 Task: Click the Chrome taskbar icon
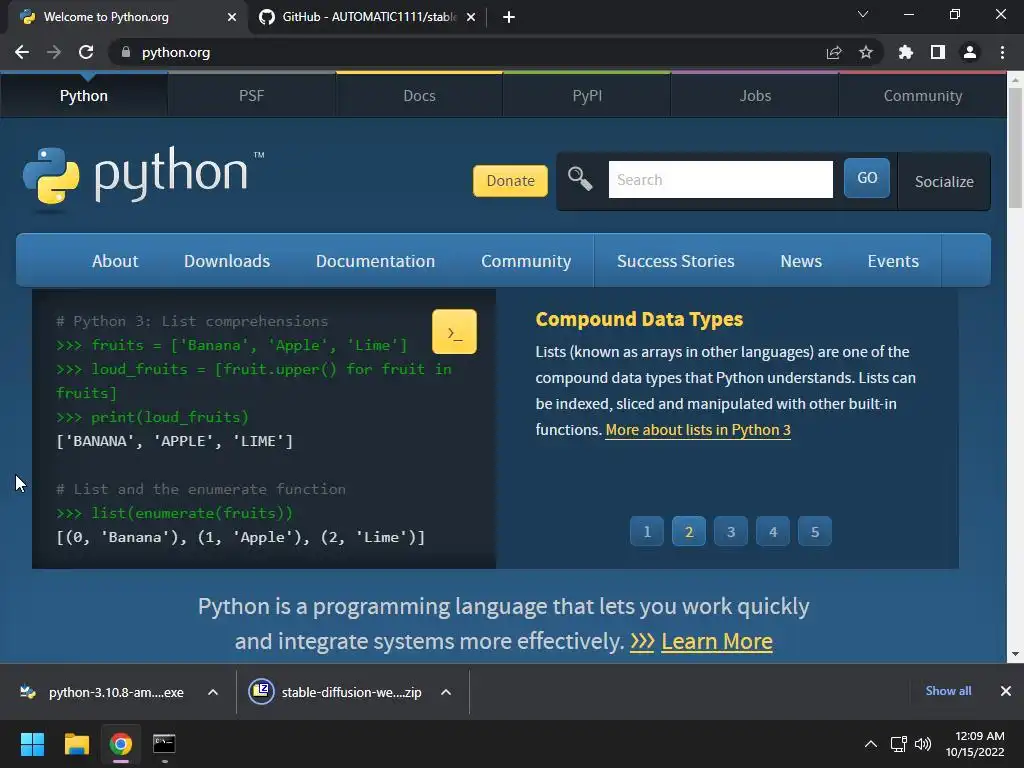tap(120, 744)
